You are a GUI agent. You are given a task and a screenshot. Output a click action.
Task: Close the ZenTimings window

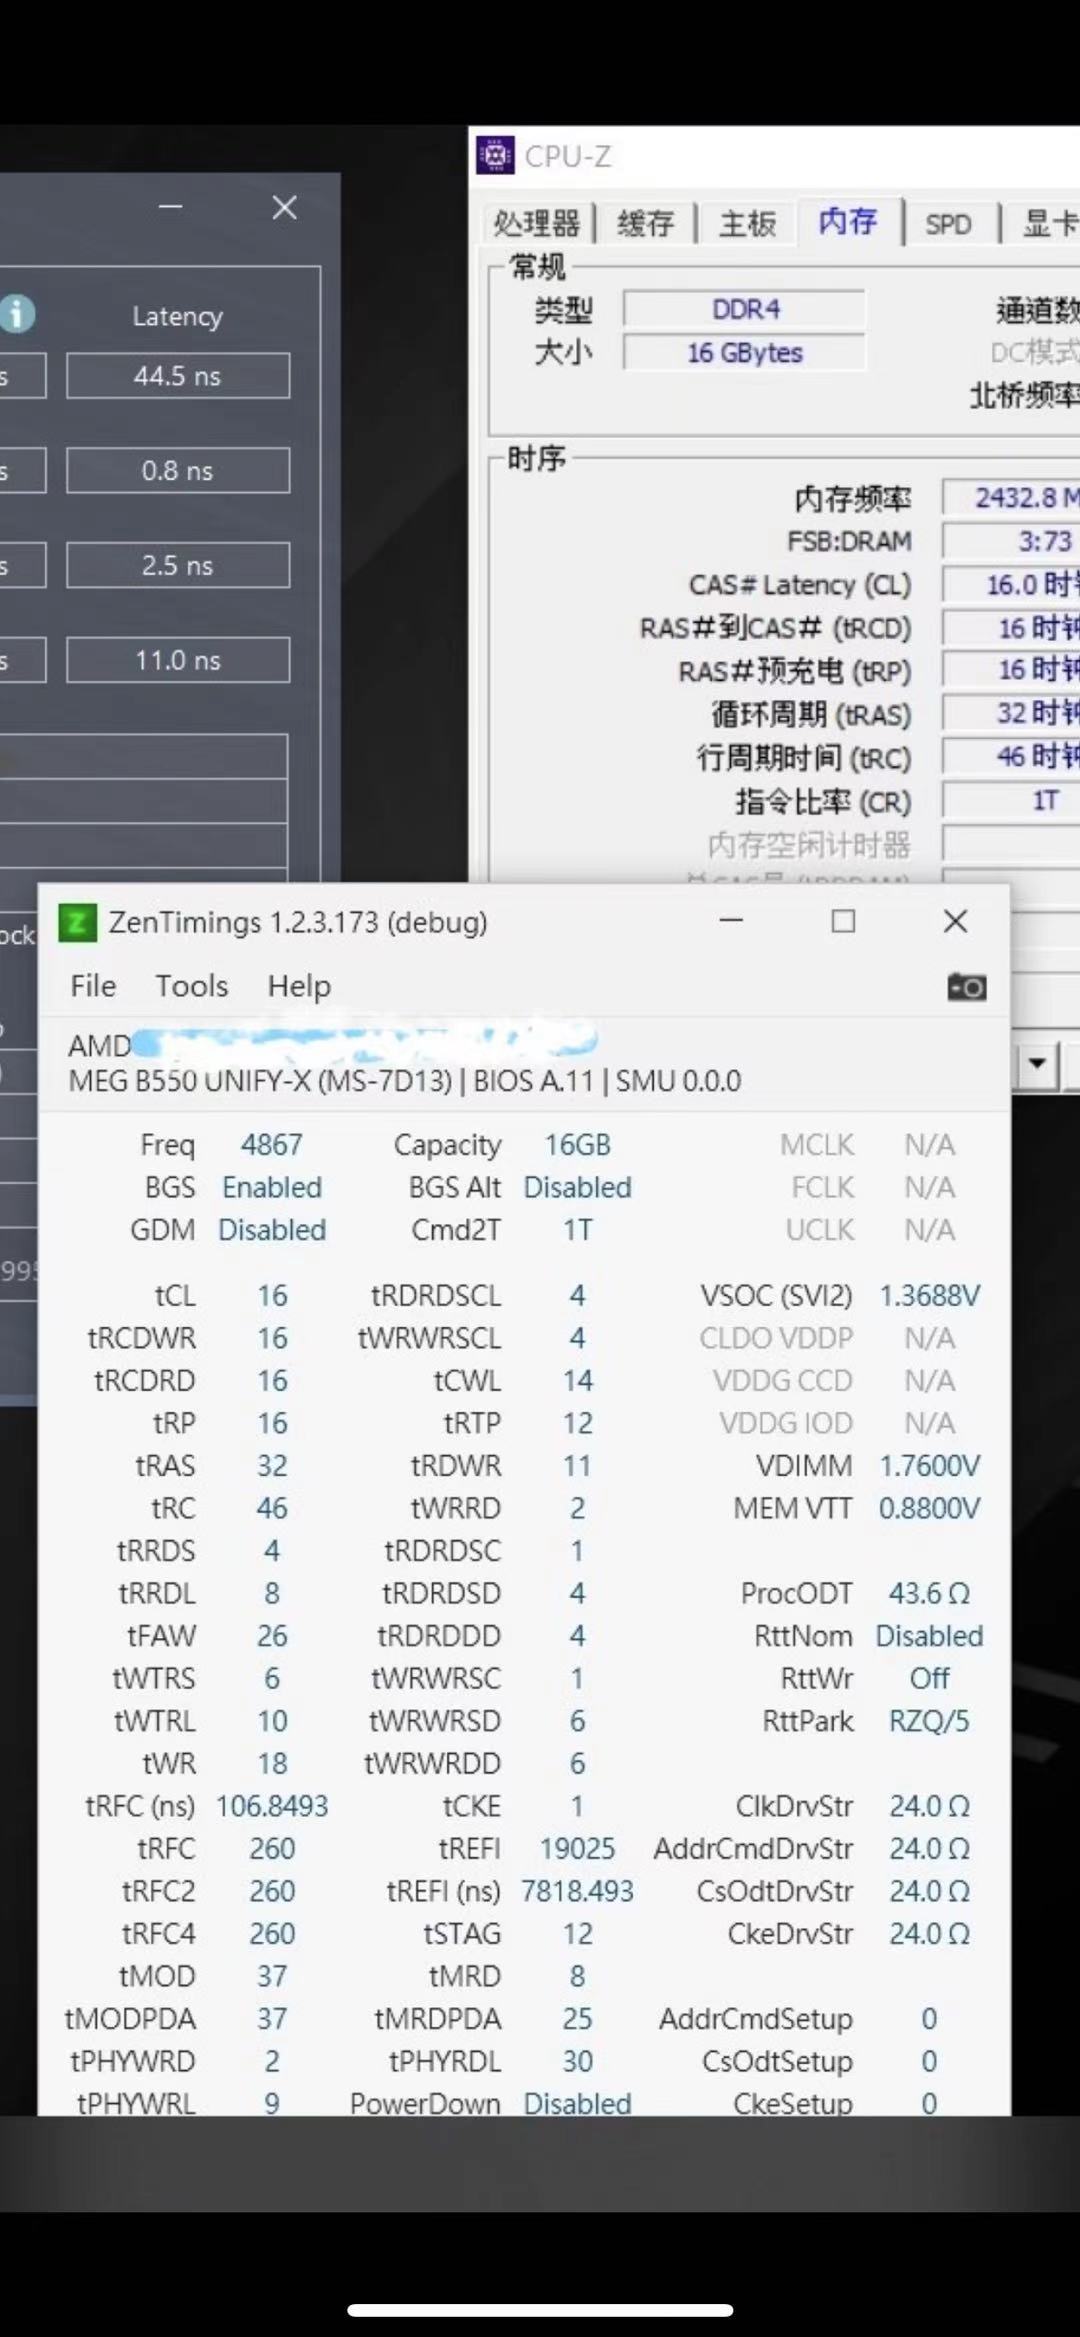955,921
